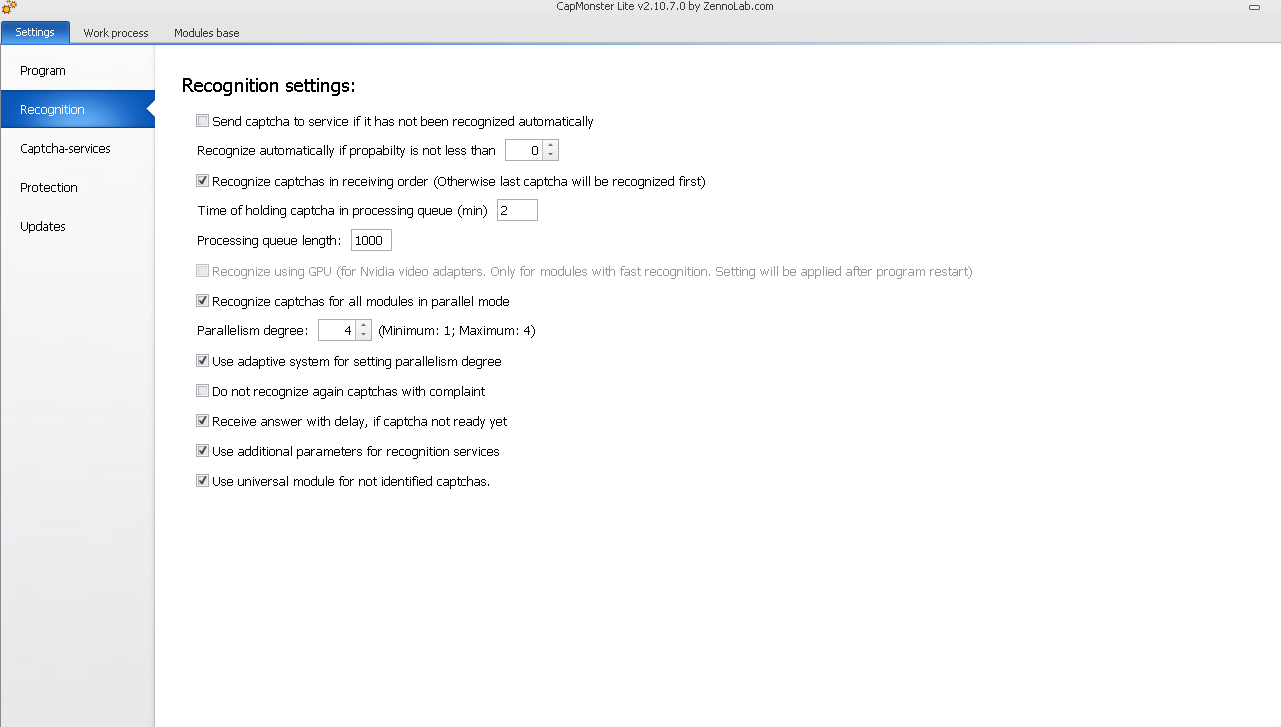The image size is (1281, 727).
Task: Open Captcha-services settings section
Action: click(77, 149)
